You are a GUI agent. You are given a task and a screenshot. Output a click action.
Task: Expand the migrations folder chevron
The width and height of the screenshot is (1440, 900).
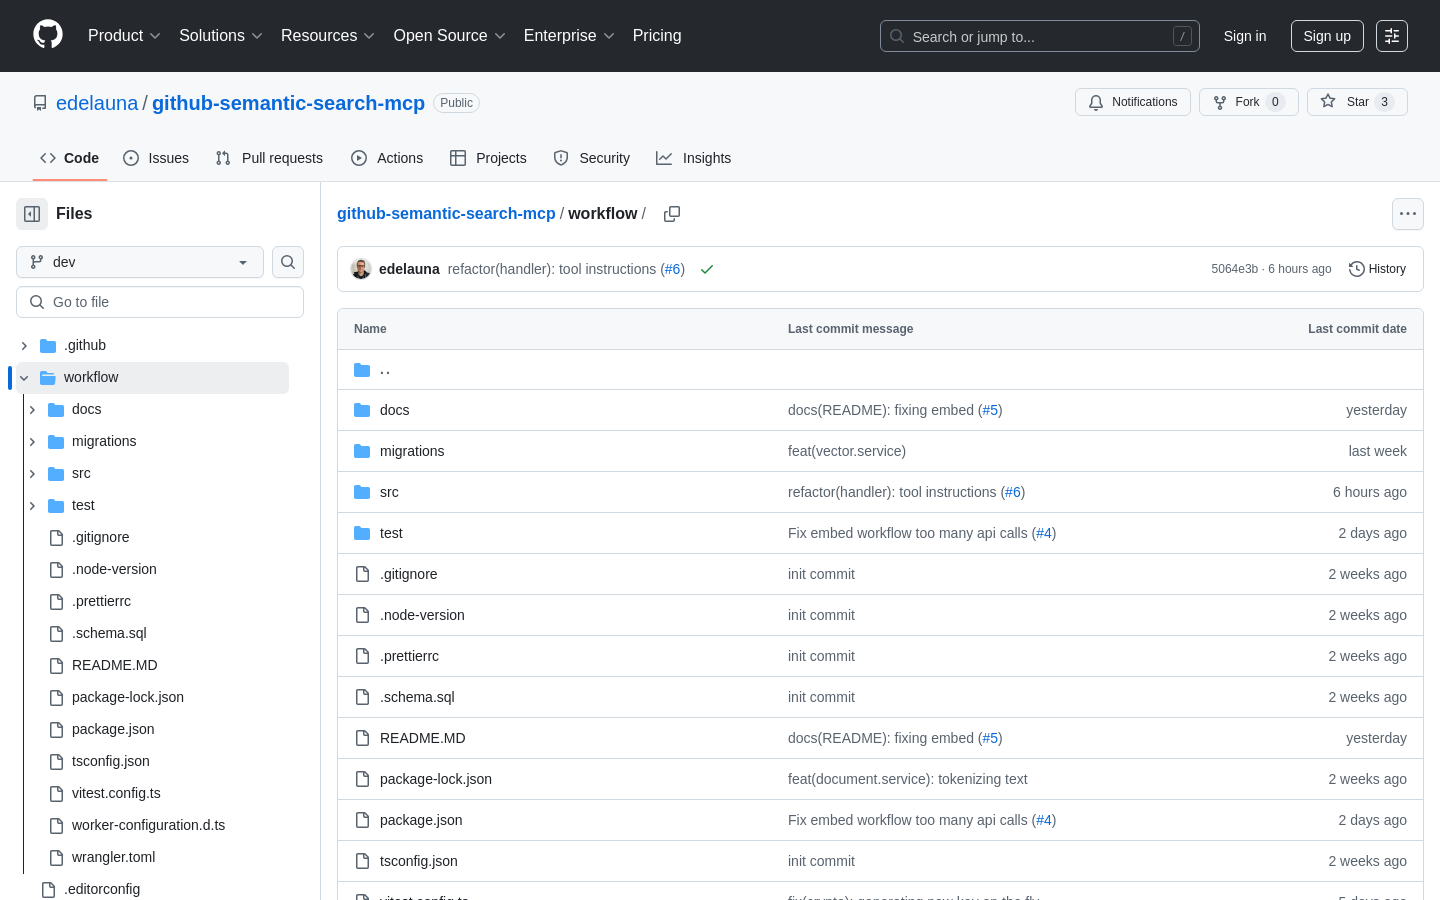click(32, 441)
